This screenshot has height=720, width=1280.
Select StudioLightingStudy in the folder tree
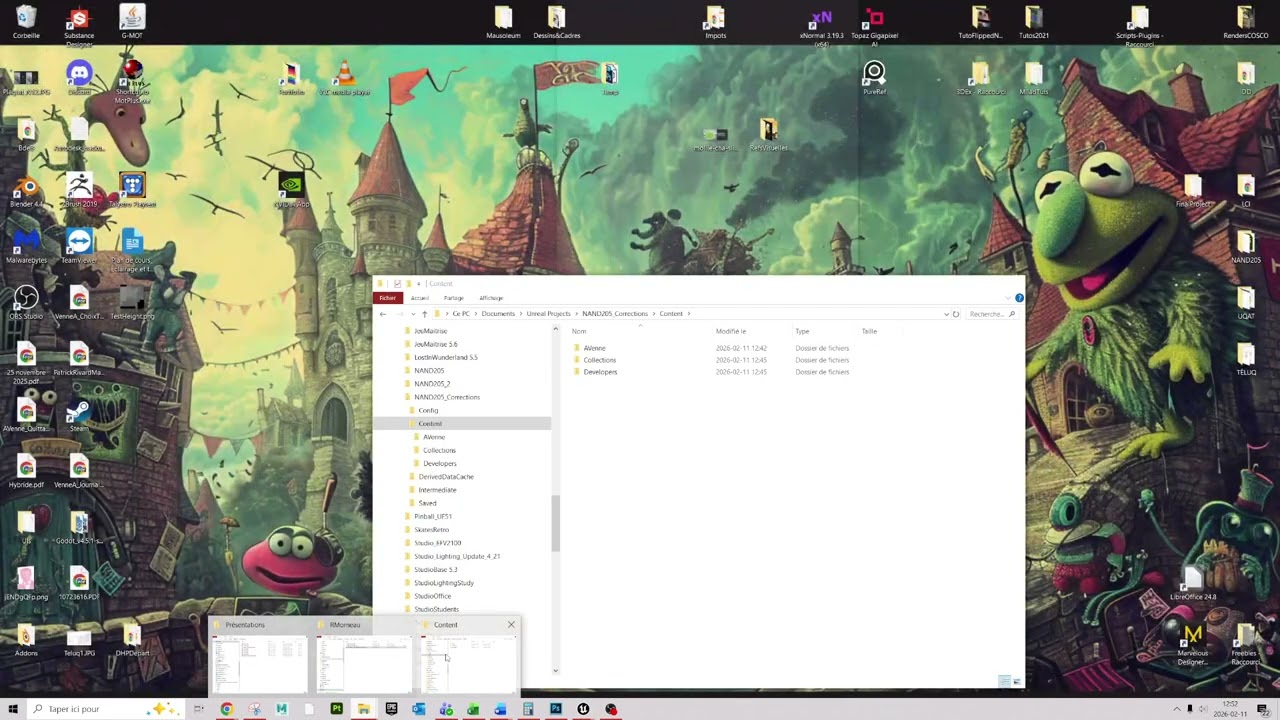444,583
